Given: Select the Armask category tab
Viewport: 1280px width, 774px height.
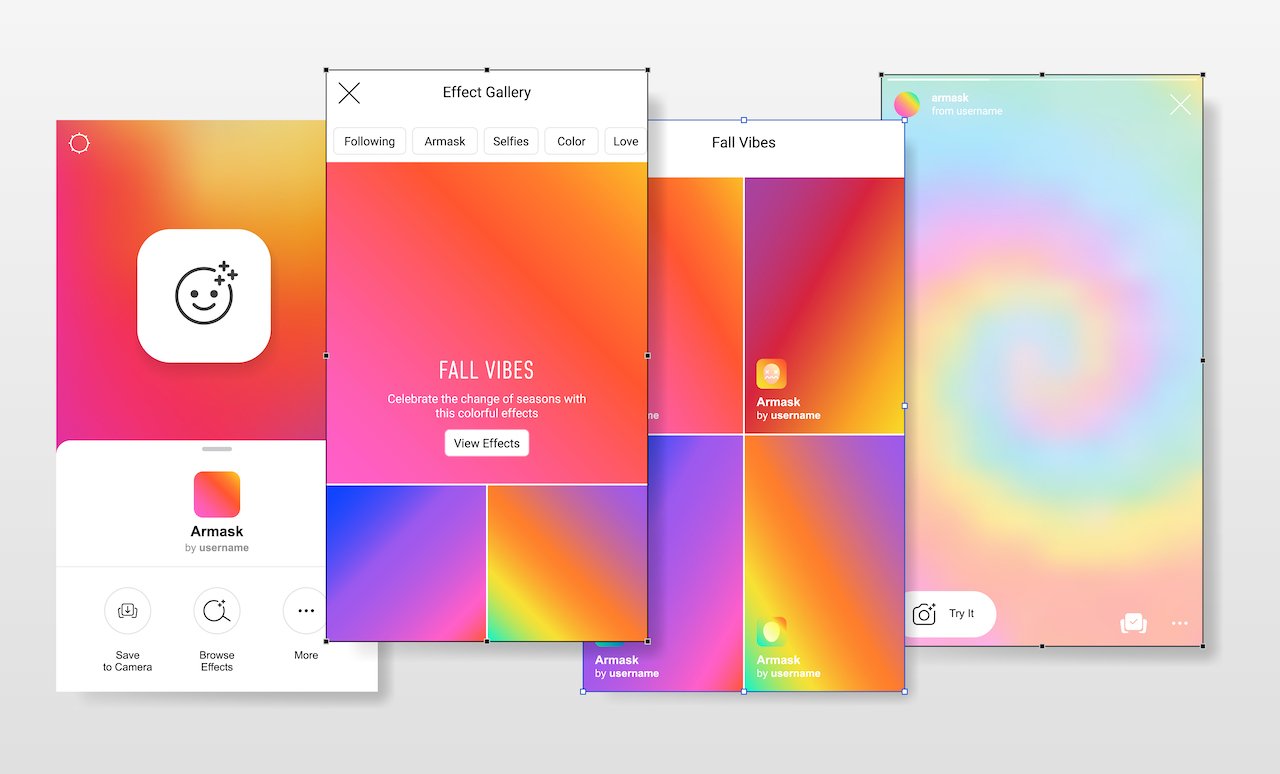Looking at the screenshot, I should pyautogui.click(x=445, y=141).
